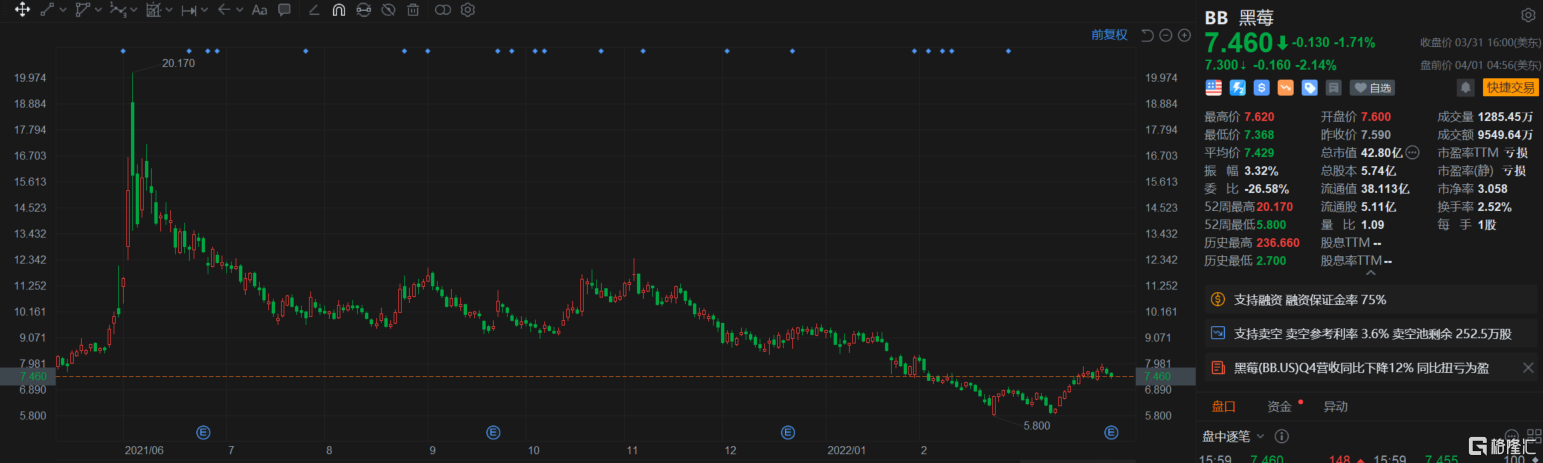Open the 盘中逐笔 dropdown
The image size is (1543, 463).
(1233, 437)
